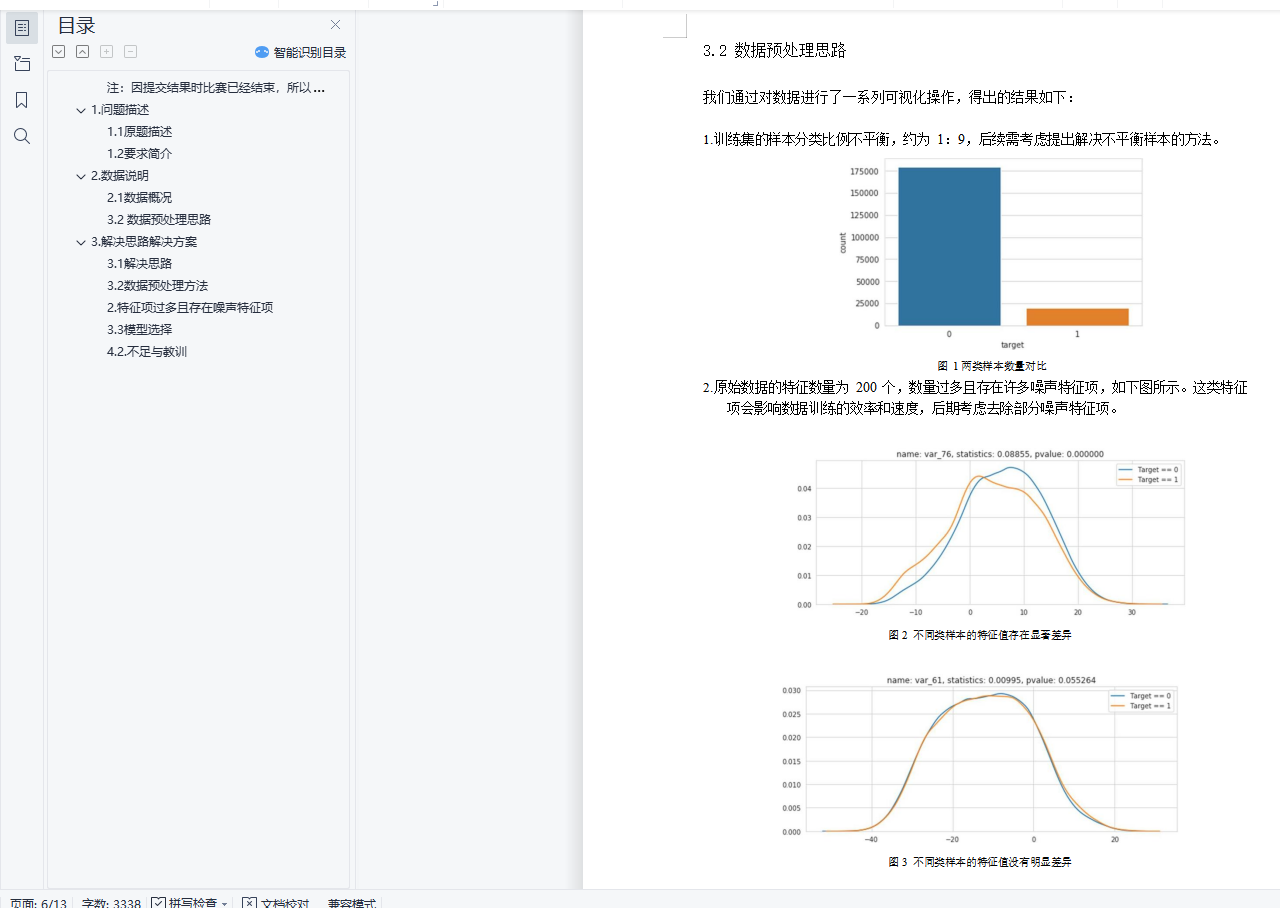The height and width of the screenshot is (908, 1280).
Task: Go to heading 3.解决思路解决方案
Action: [144, 242]
